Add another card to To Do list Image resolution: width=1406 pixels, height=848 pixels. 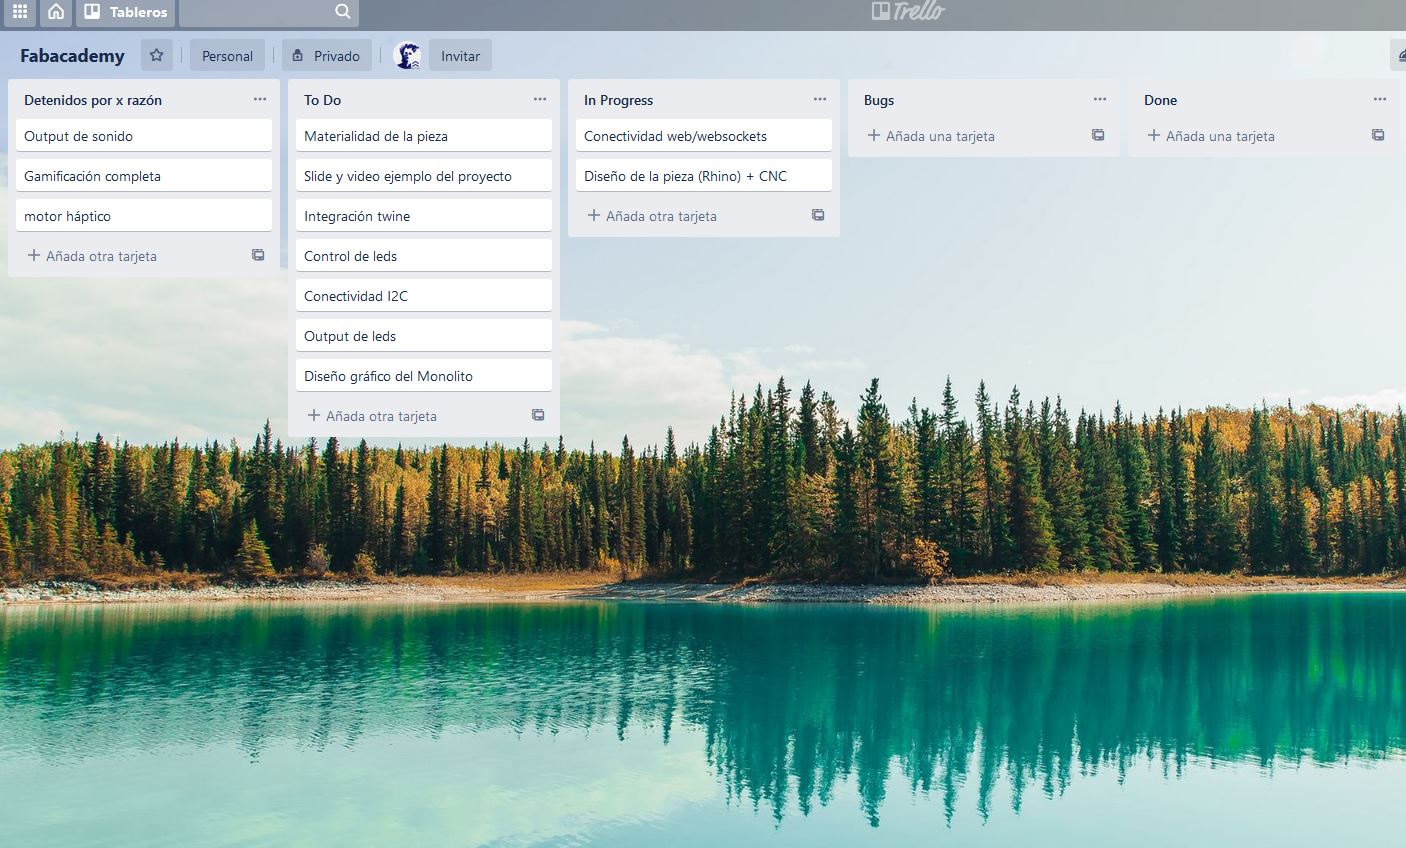(x=372, y=416)
